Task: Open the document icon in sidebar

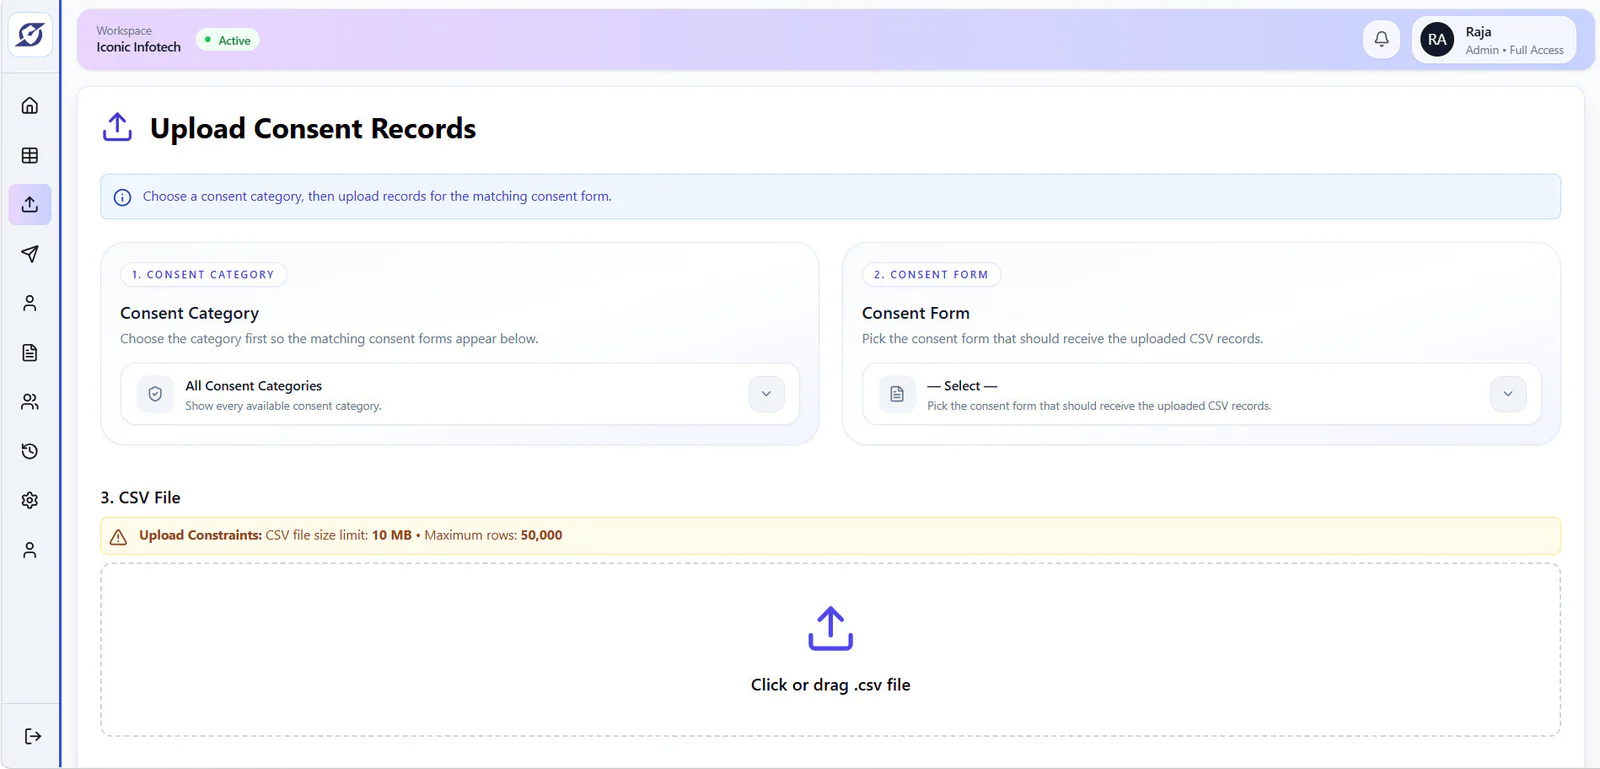Action: tap(30, 352)
